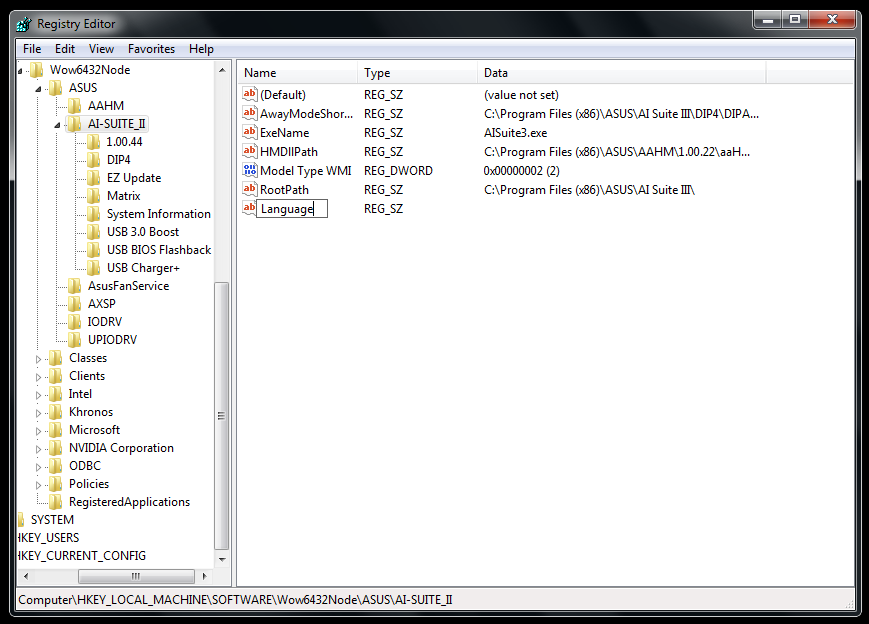Image resolution: width=869 pixels, height=624 pixels.
Task: Click the string icon next to ExeName
Action: click(250, 133)
